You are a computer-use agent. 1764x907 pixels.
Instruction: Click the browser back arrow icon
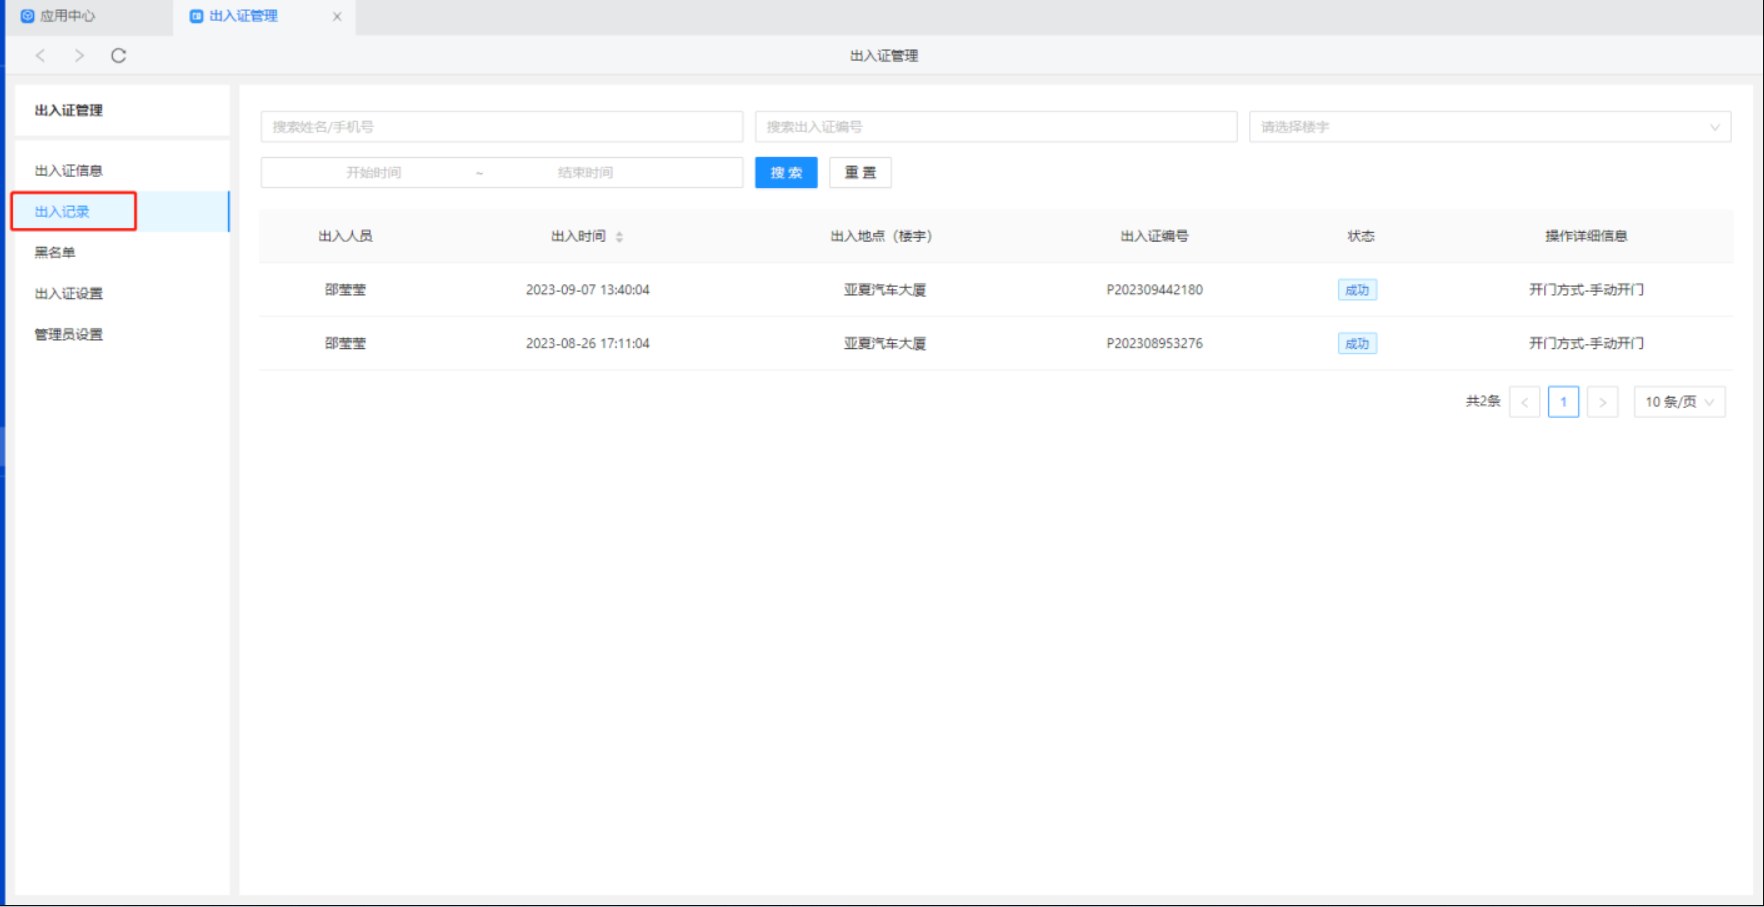coord(41,56)
